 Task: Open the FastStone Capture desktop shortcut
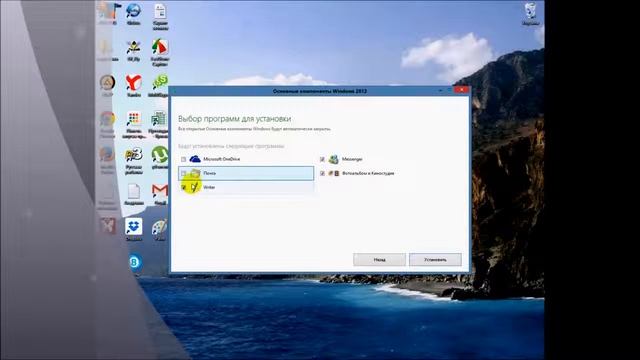pyautogui.click(x=160, y=52)
